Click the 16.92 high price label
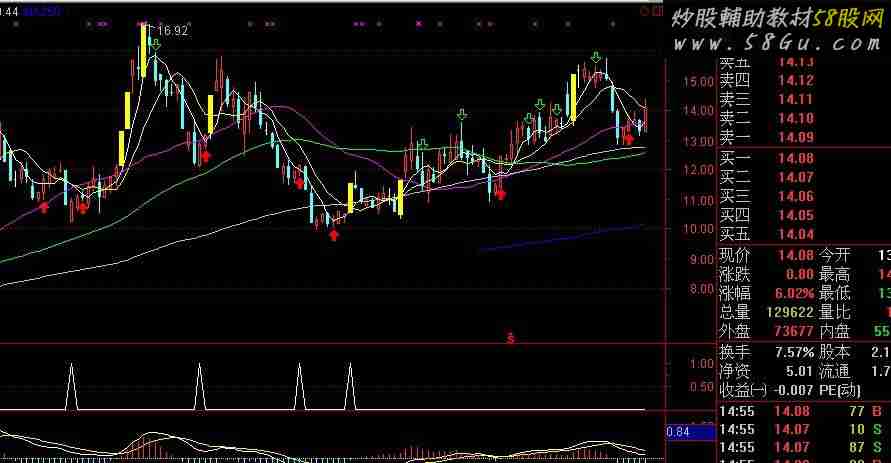The height and width of the screenshot is (463, 891). click(173, 31)
